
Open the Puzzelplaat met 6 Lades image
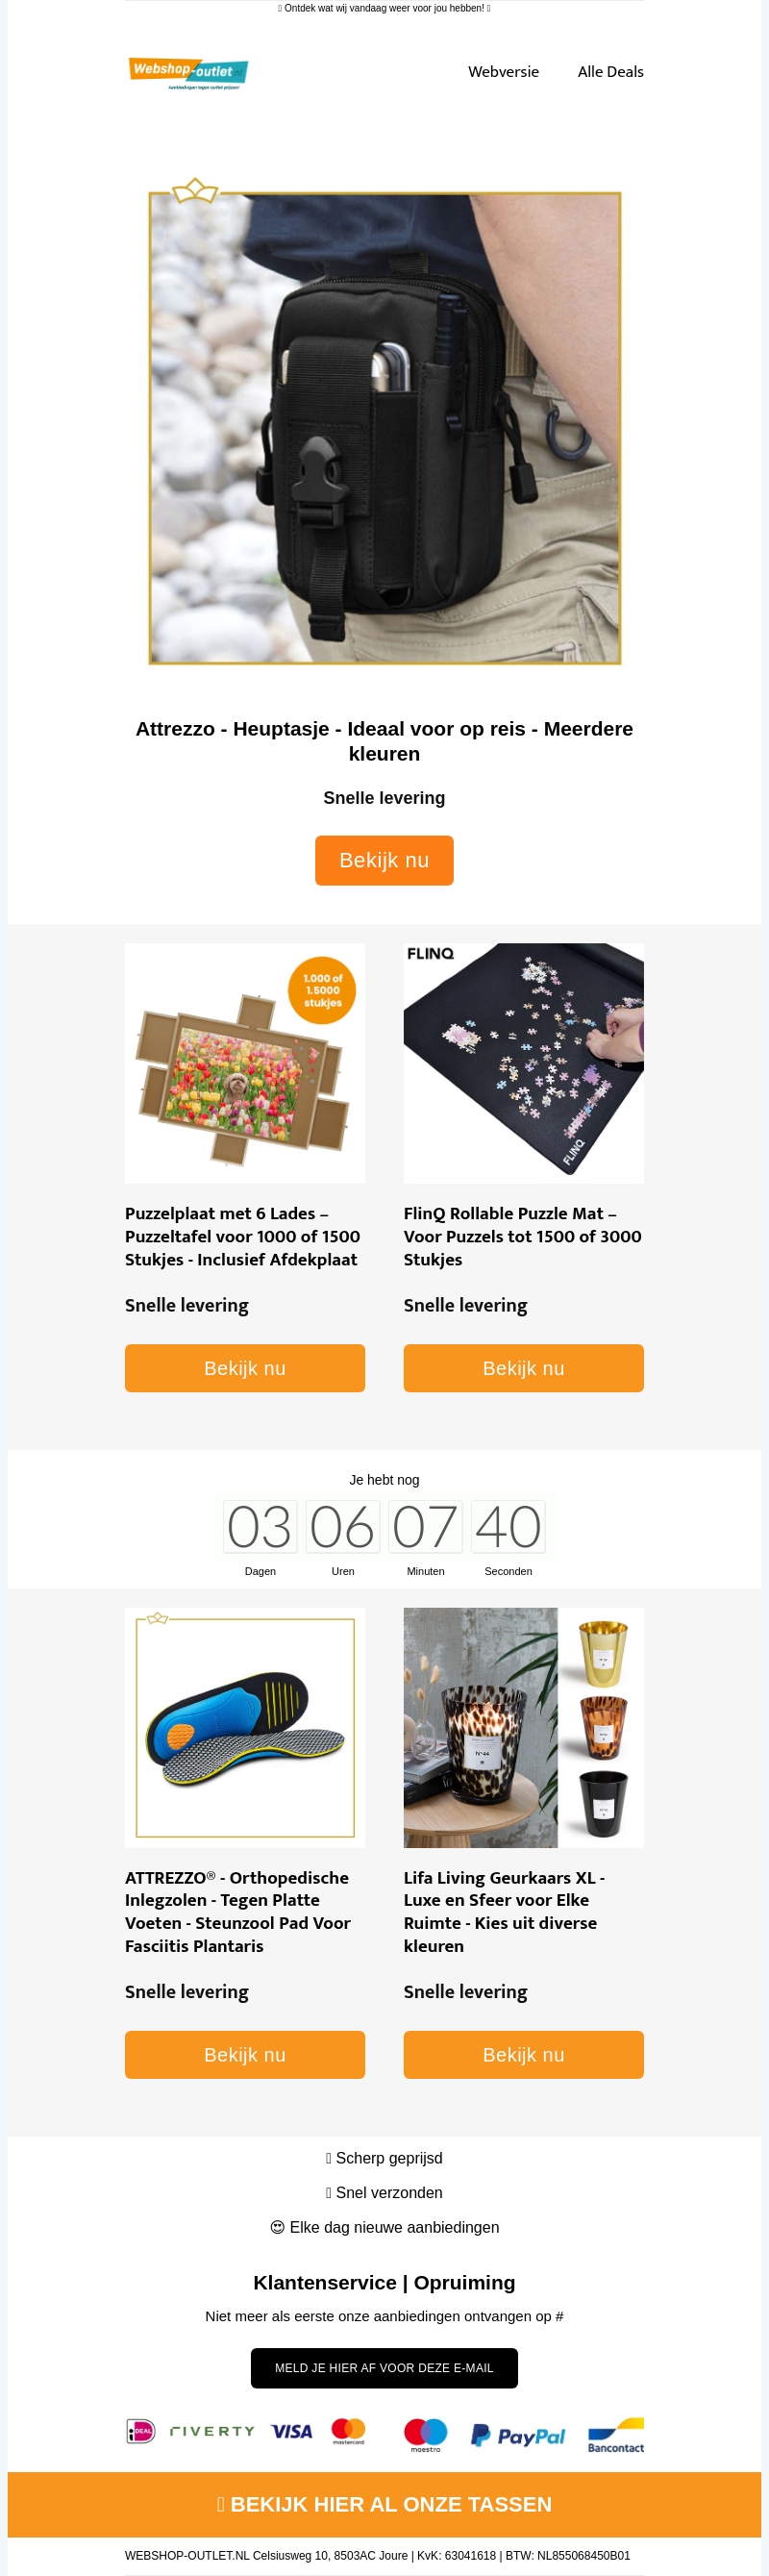[245, 1063]
